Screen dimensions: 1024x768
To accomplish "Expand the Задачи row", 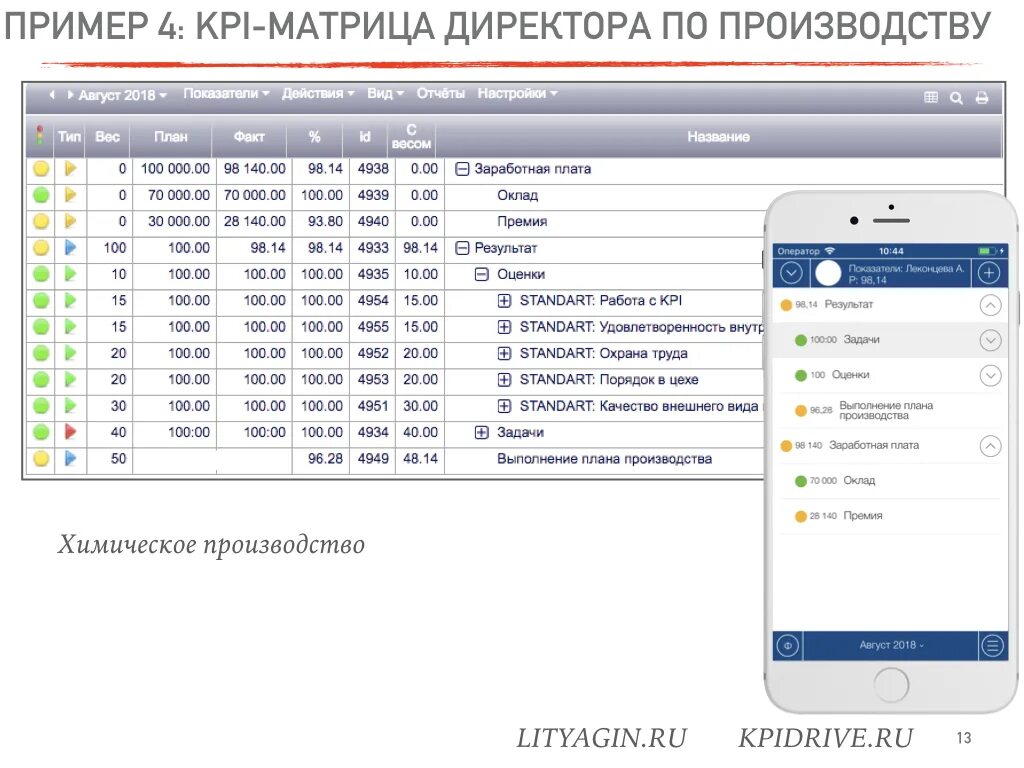I will click(x=481, y=432).
